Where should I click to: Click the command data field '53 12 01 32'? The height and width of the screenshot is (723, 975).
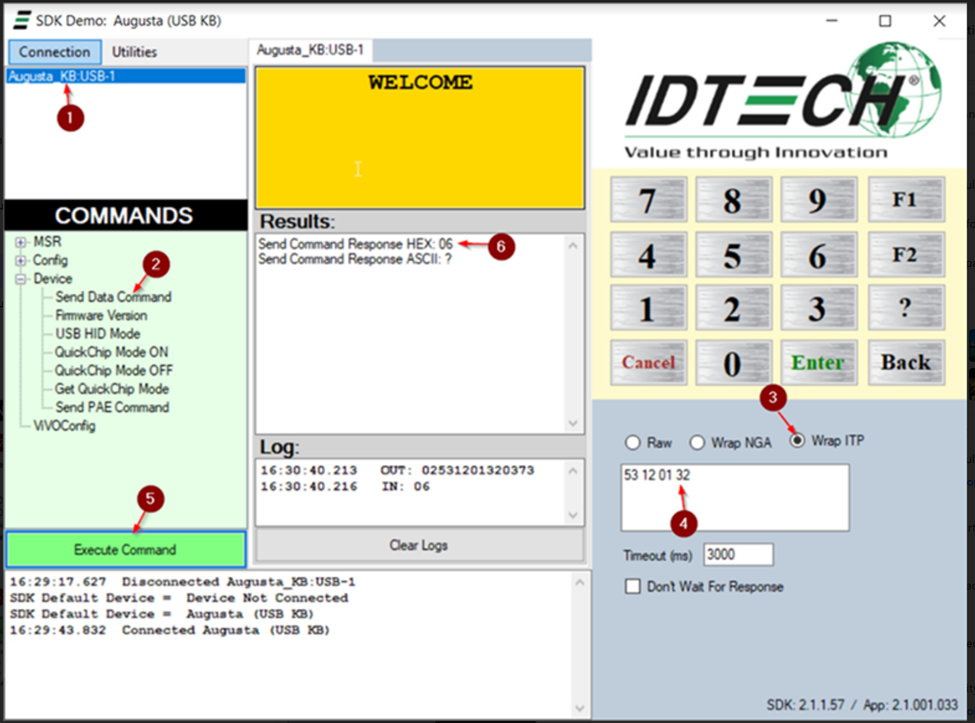click(x=734, y=497)
